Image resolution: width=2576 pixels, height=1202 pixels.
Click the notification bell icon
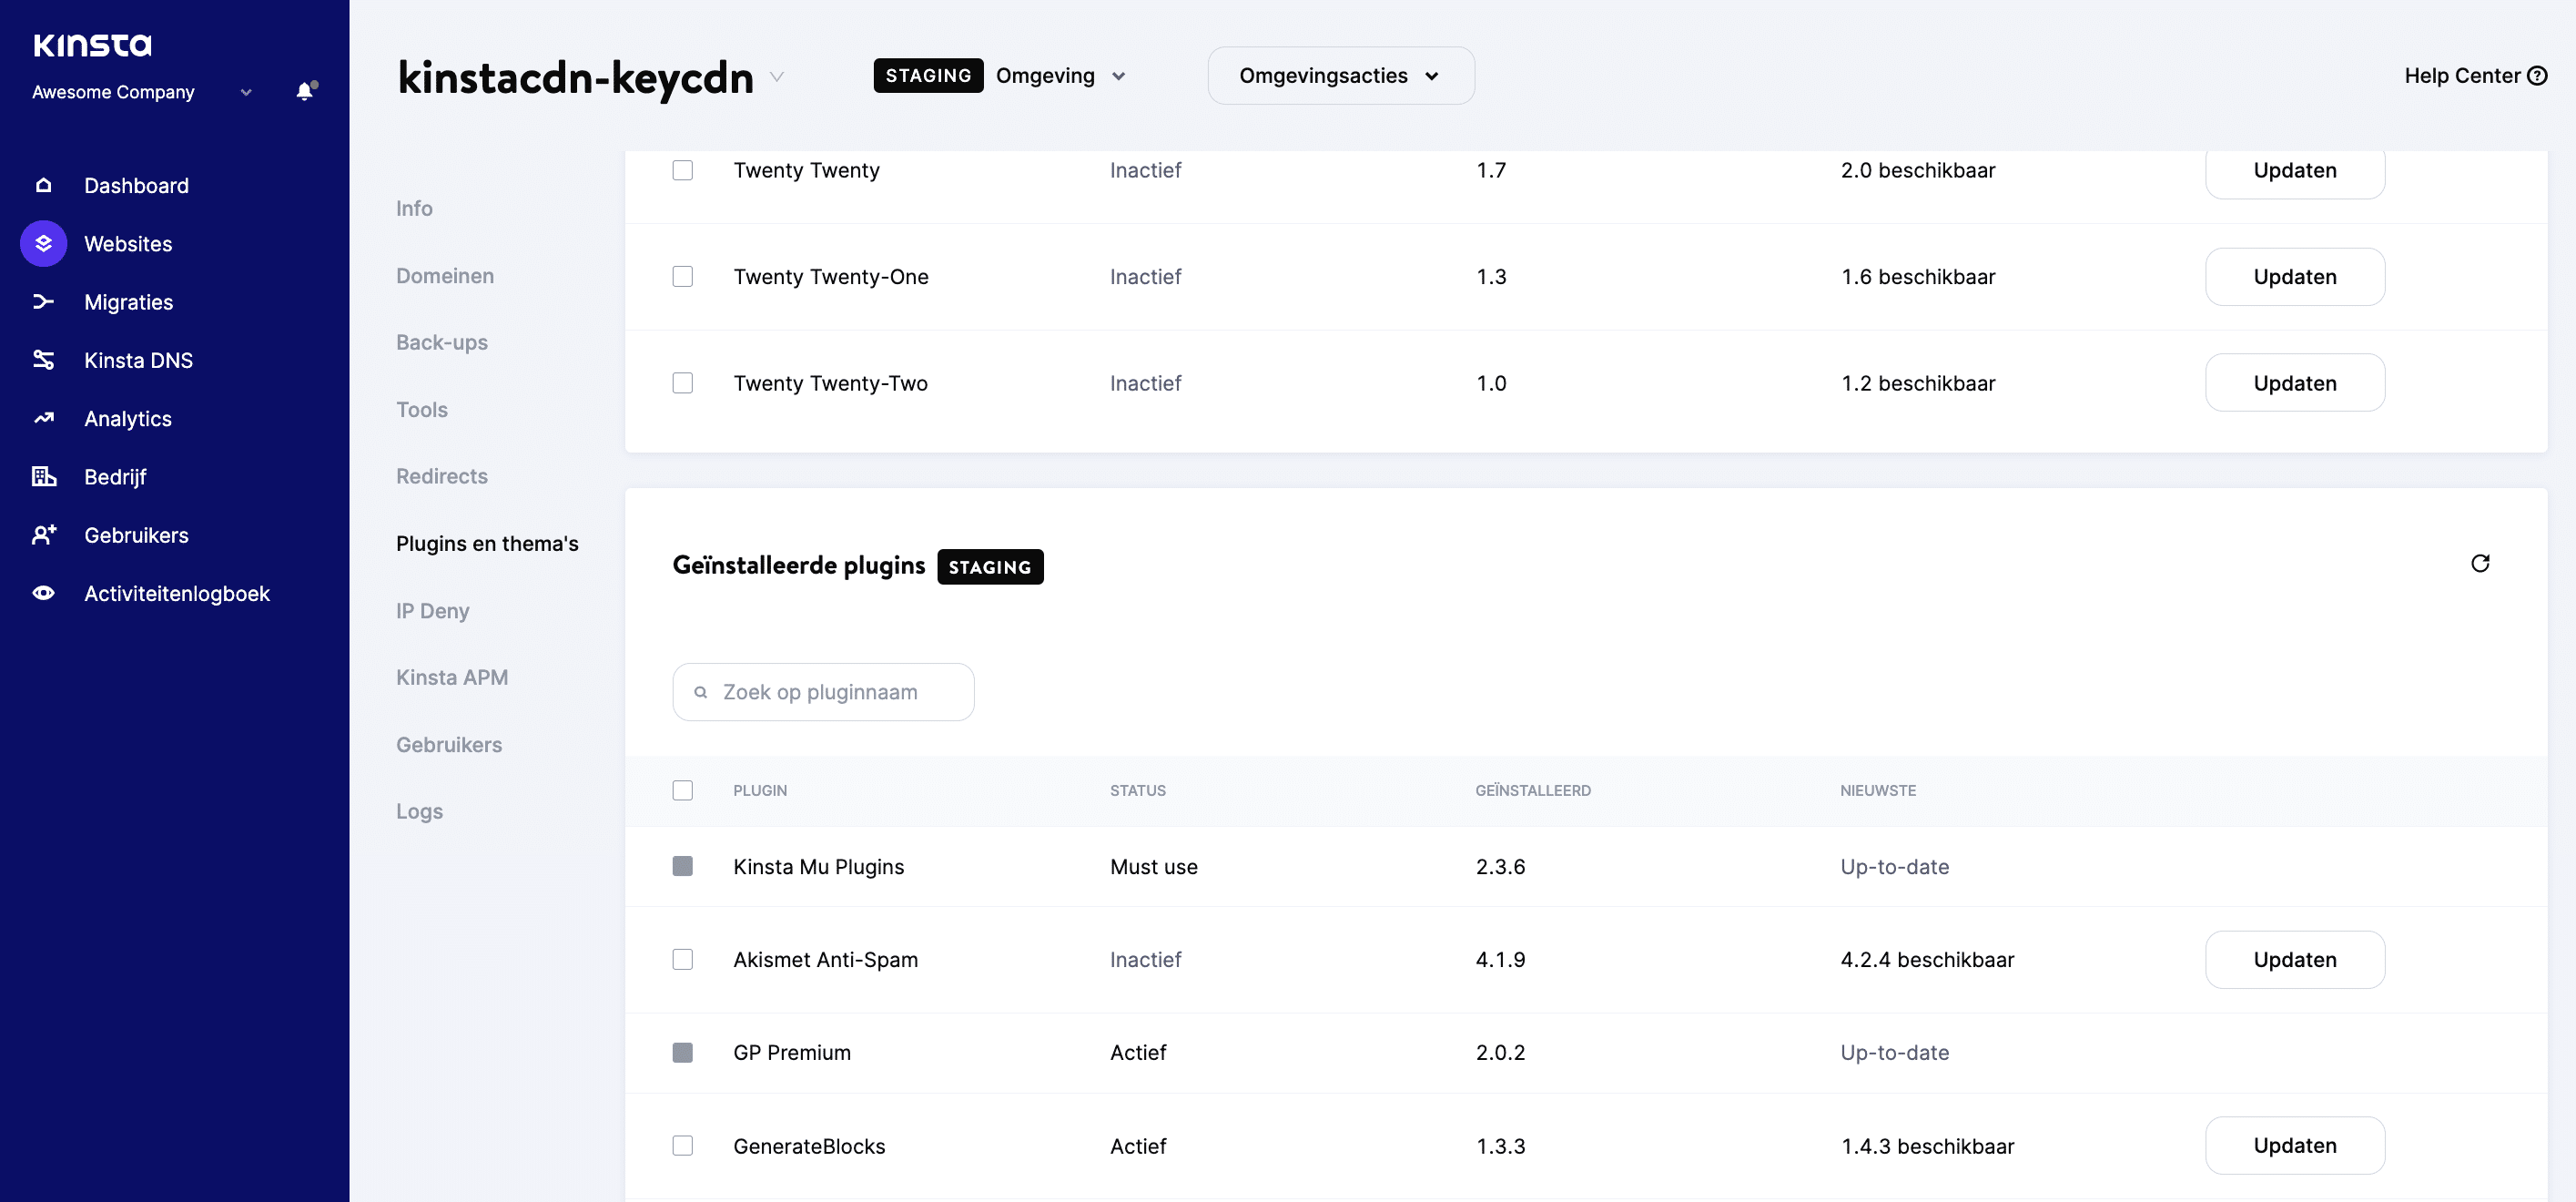pyautogui.click(x=303, y=91)
